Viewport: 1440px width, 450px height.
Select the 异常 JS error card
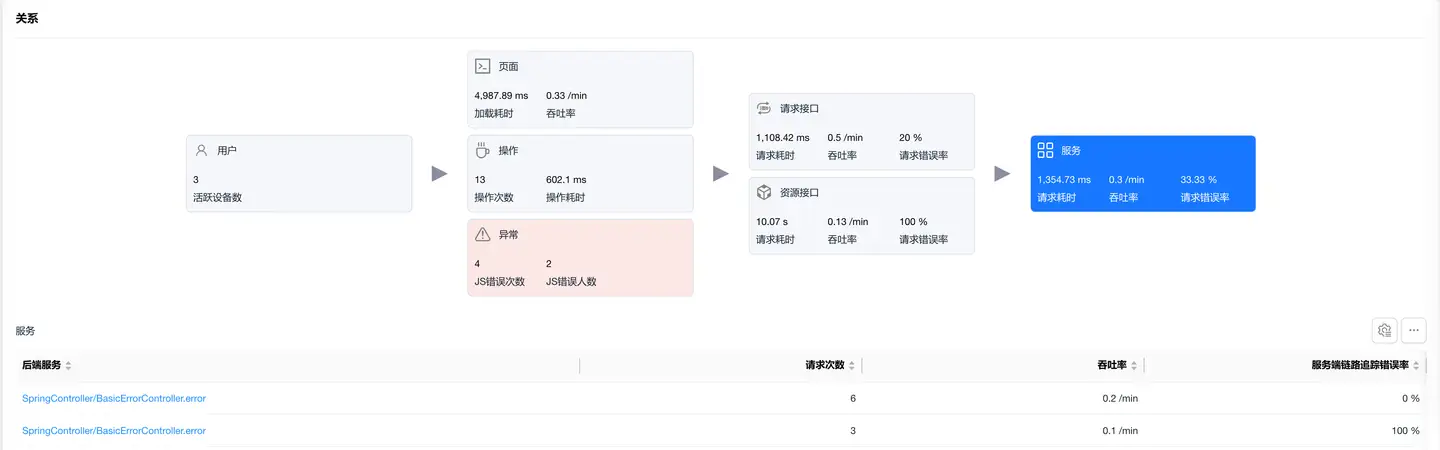pos(580,258)
